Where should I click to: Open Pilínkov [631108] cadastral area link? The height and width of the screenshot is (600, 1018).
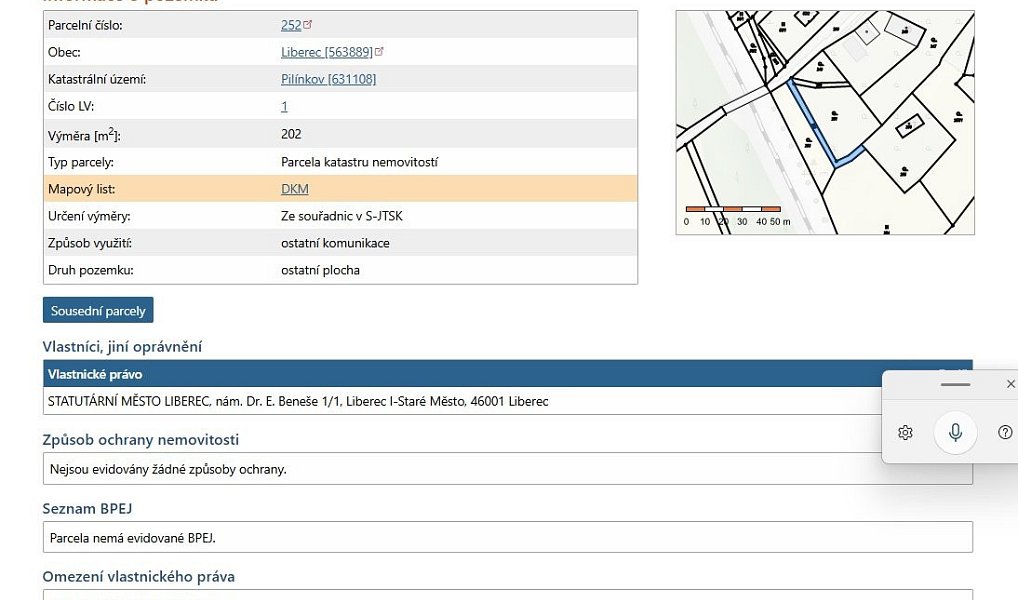[x=329, y=79]
